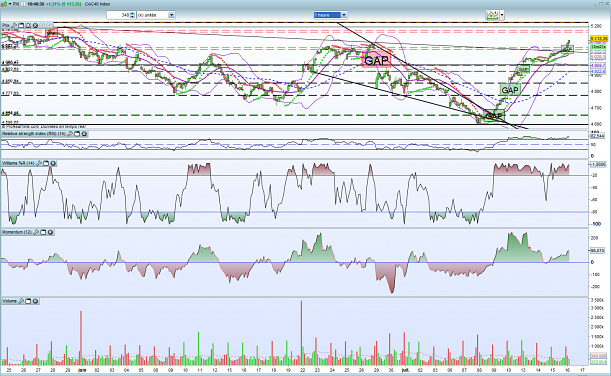Click the Williams %R panel window icon
The width and height of the screenshot is (611, 376).
[46, 163]
